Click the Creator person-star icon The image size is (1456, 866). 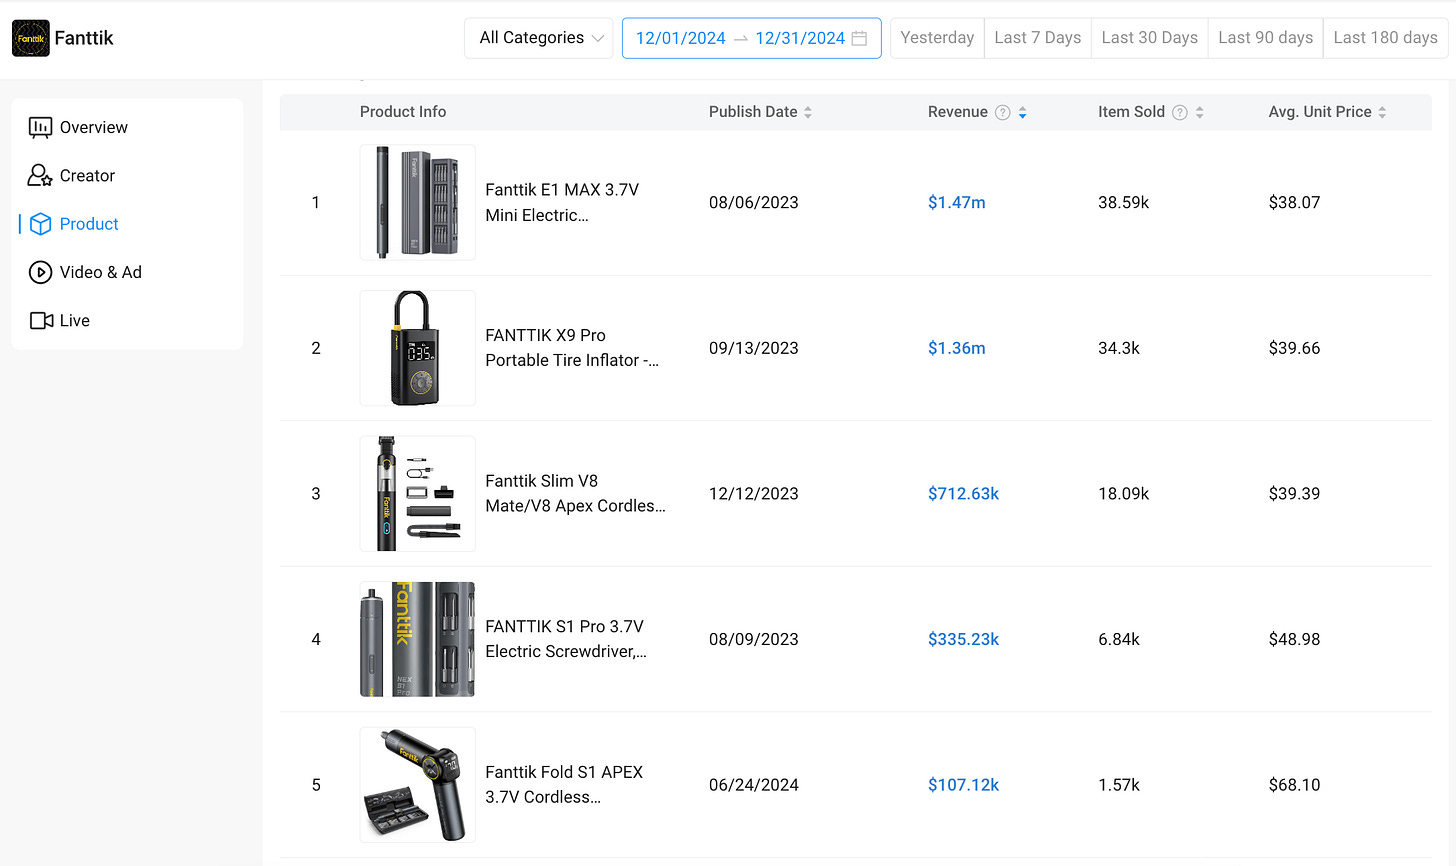(40, 175)
